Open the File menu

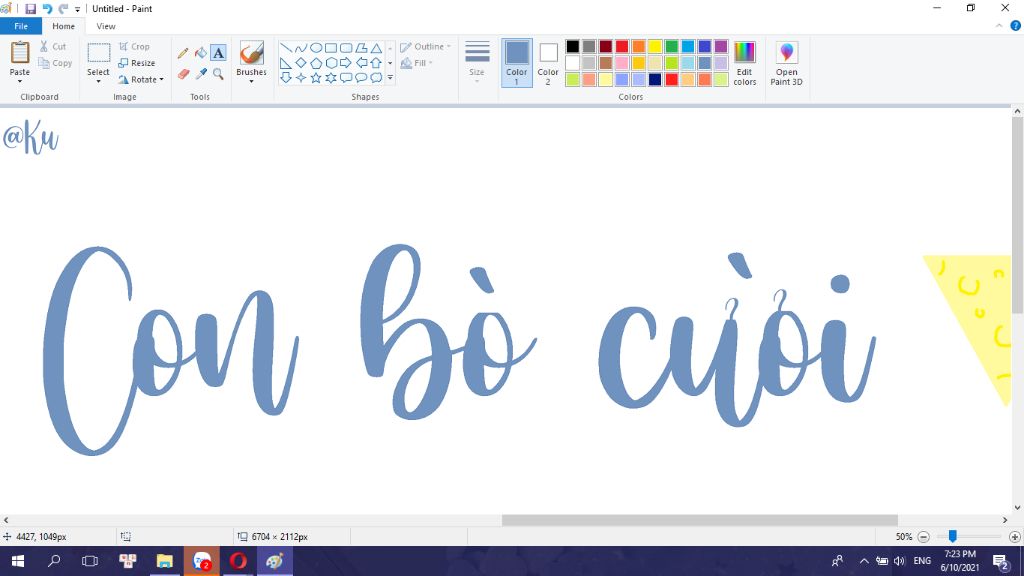tap(21, 26)
